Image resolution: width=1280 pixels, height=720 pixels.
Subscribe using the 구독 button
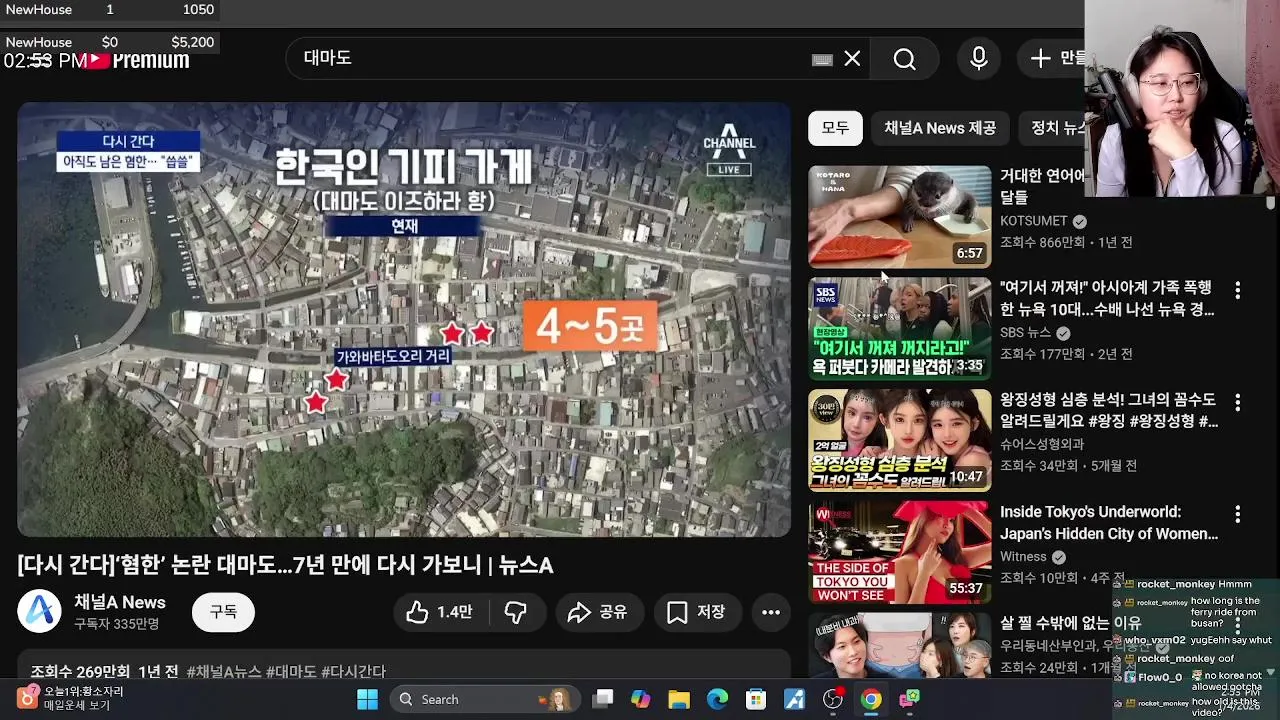[x=223, y=612]
